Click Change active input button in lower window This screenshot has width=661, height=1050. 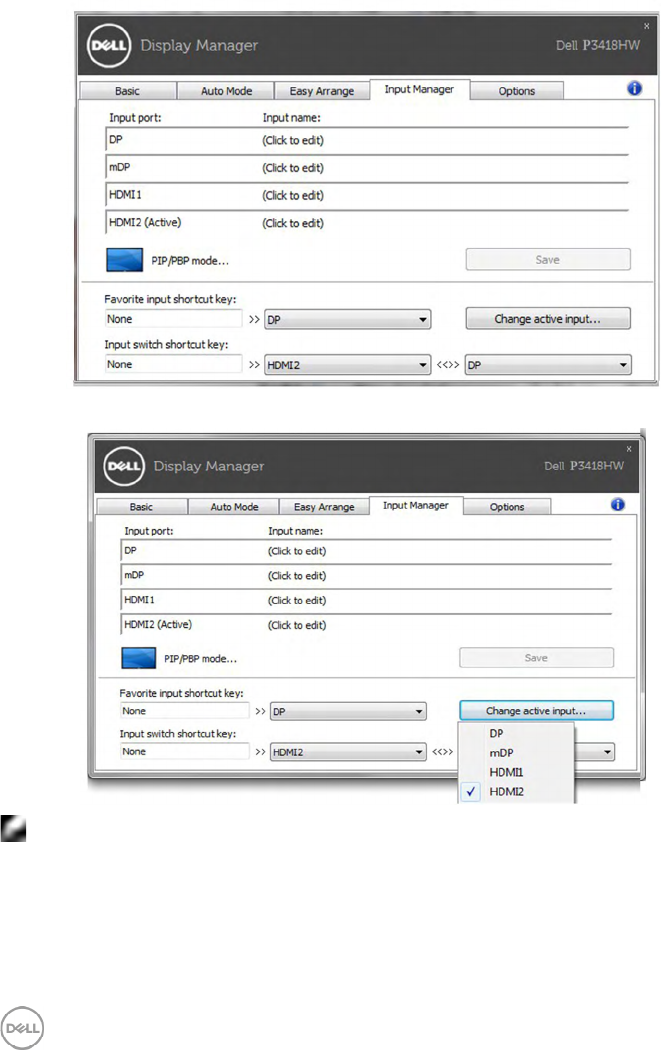point(536,710)
